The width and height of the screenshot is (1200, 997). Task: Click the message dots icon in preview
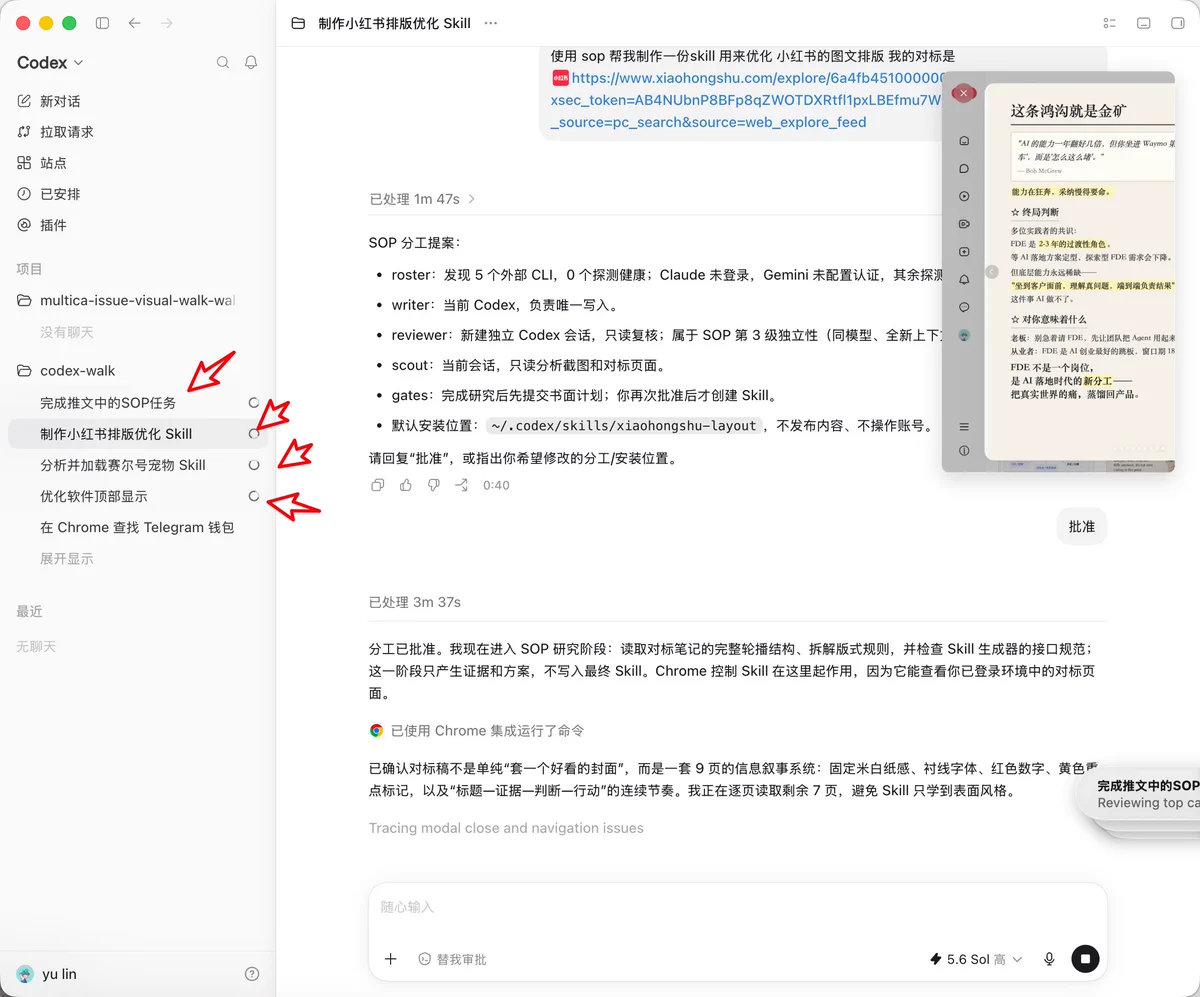964,307
